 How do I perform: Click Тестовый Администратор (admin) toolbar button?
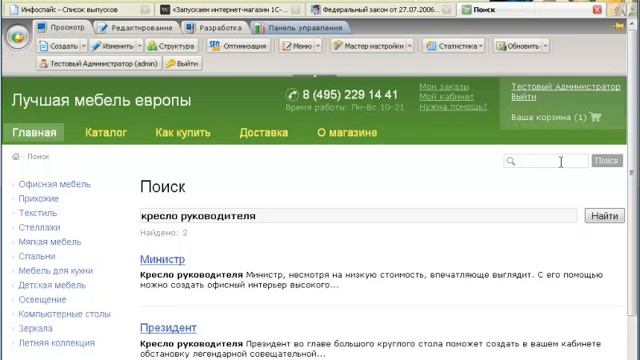point(98,64)
